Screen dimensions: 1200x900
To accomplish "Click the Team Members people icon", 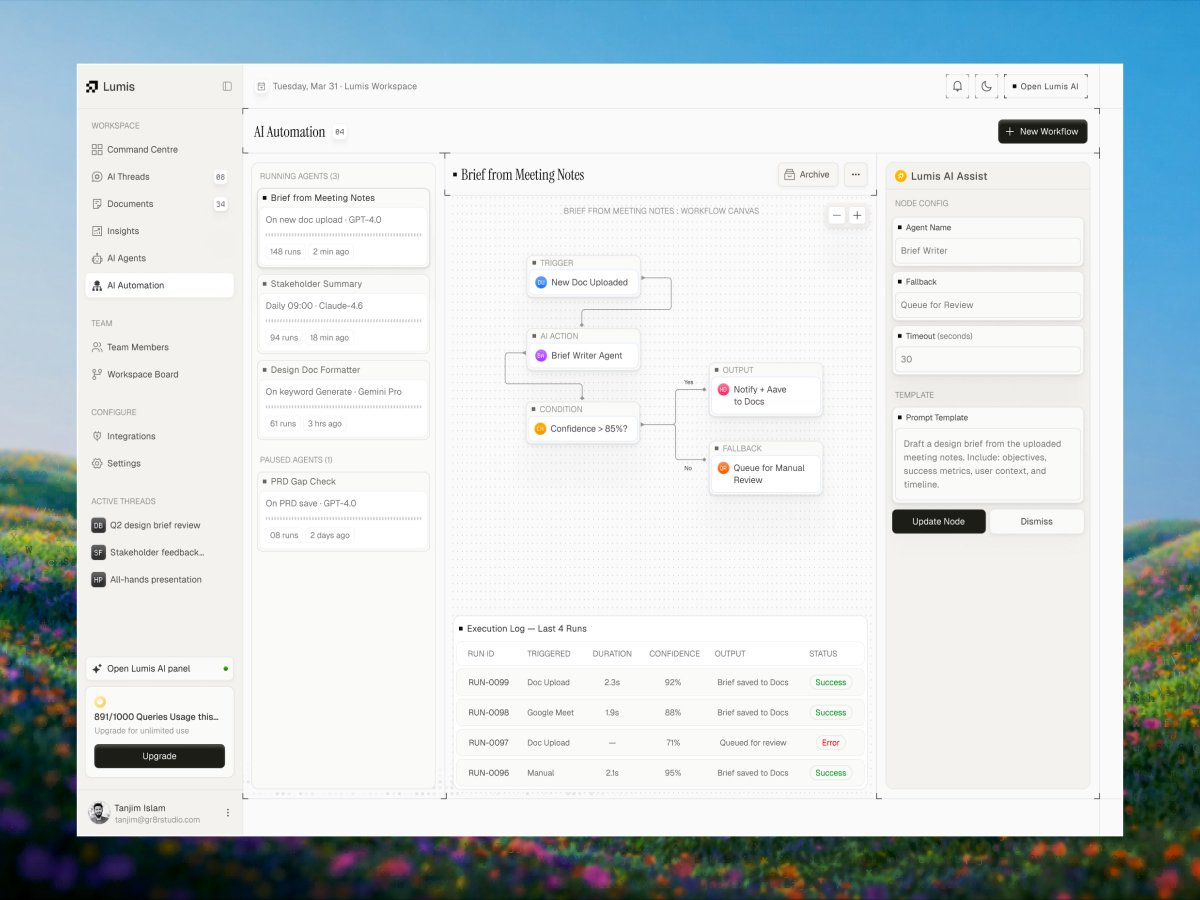I will 97,347.
